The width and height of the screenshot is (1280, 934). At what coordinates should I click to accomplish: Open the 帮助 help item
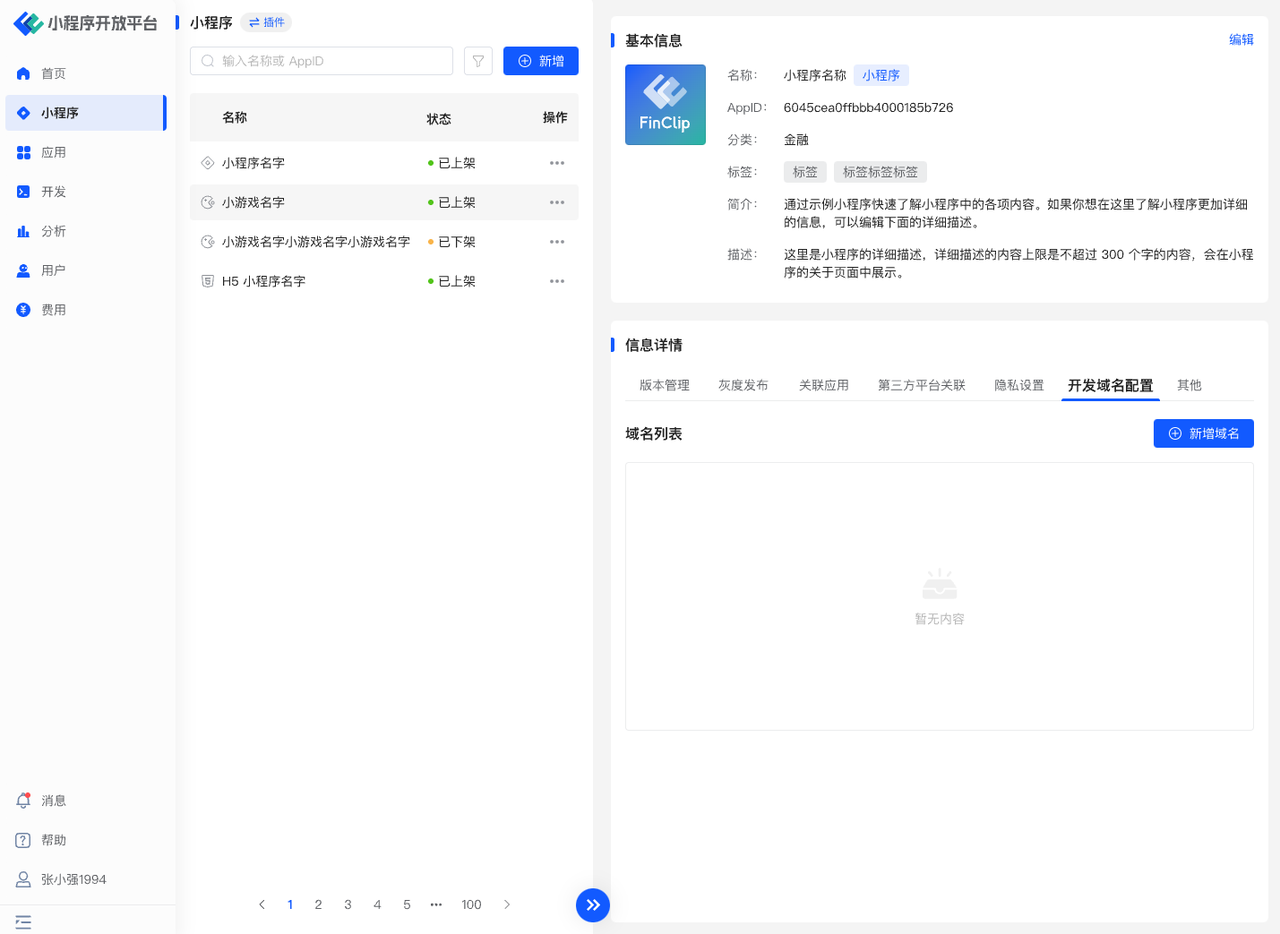(52, 840)
